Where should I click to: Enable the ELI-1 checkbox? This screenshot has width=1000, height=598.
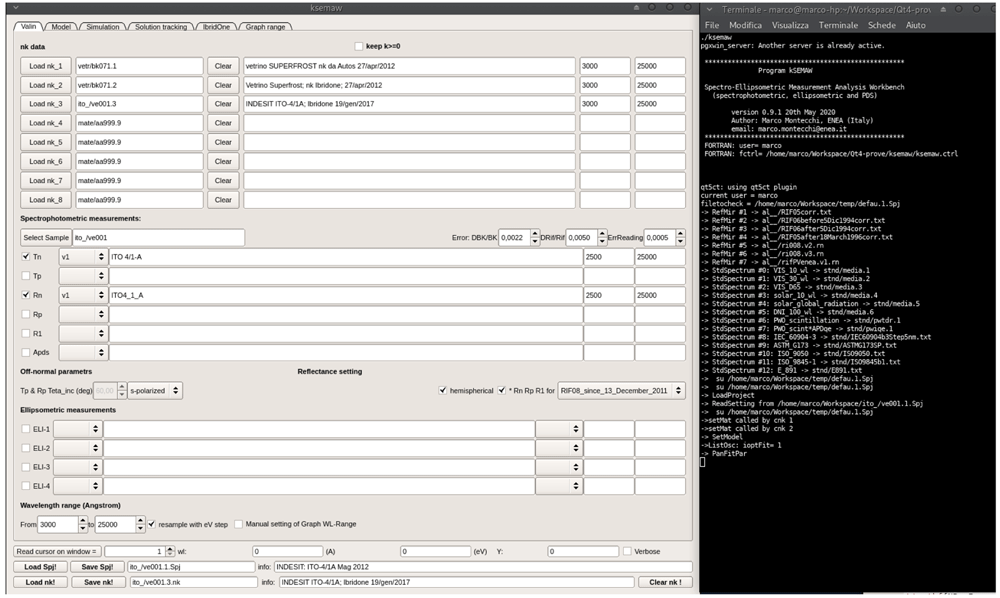26,429
